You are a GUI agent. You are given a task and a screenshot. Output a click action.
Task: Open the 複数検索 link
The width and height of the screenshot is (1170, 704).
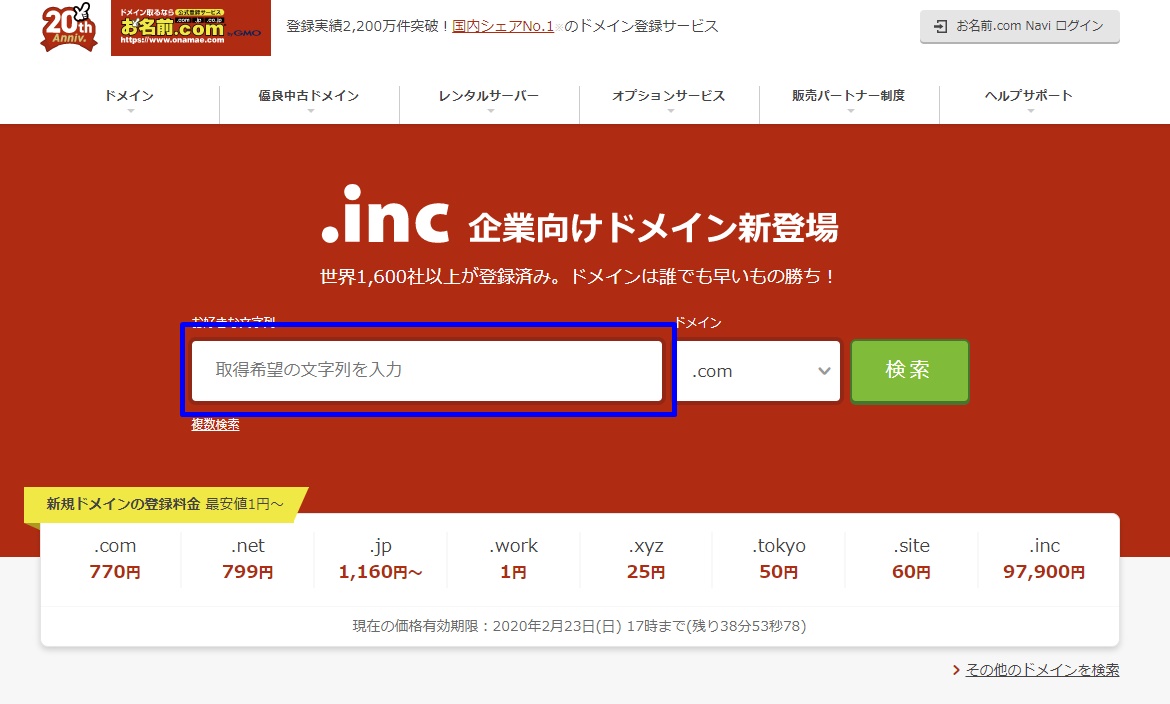click(215, 425)
